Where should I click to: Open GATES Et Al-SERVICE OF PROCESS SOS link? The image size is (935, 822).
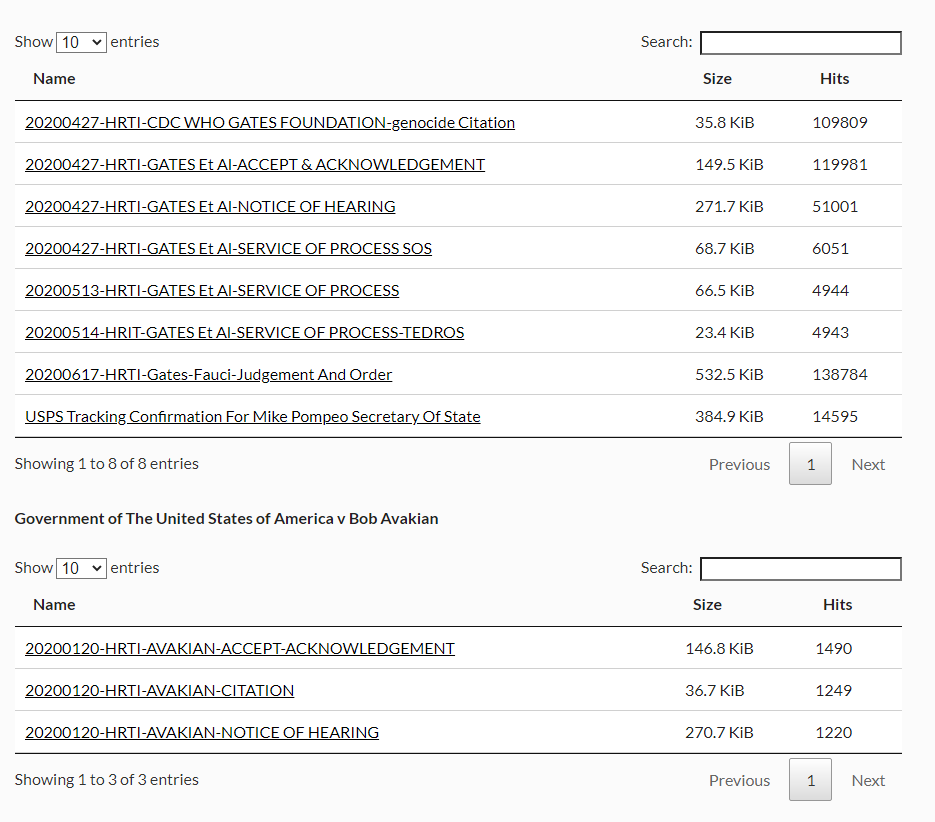coord(228,249)
